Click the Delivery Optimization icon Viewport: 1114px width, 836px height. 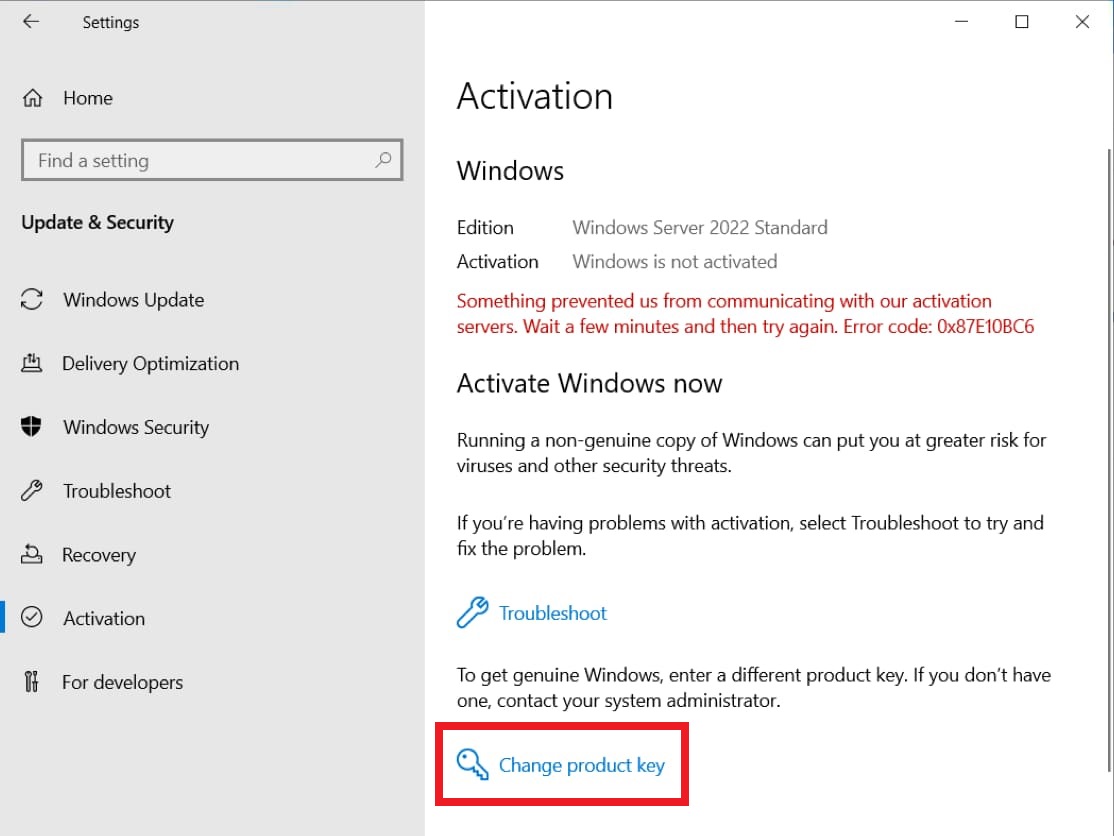click(32, 363)
